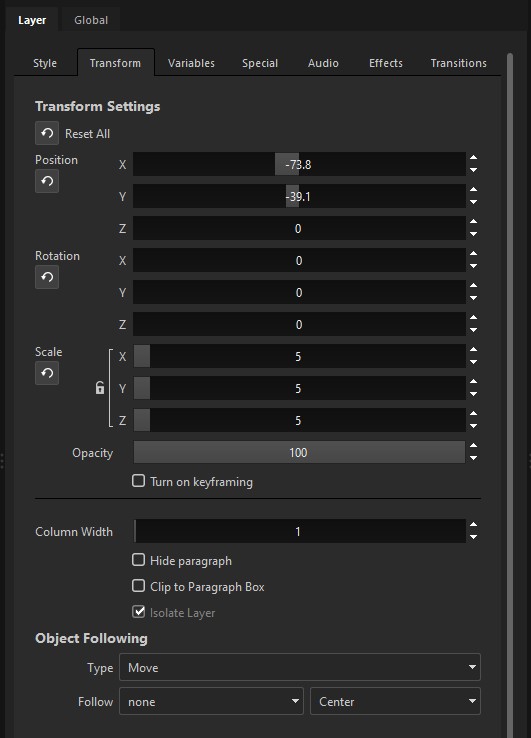The width and height of the screenshot is (531, 738).
Task: Open the Effects tab
Action: pyautogui.click(x=386, y=63)
